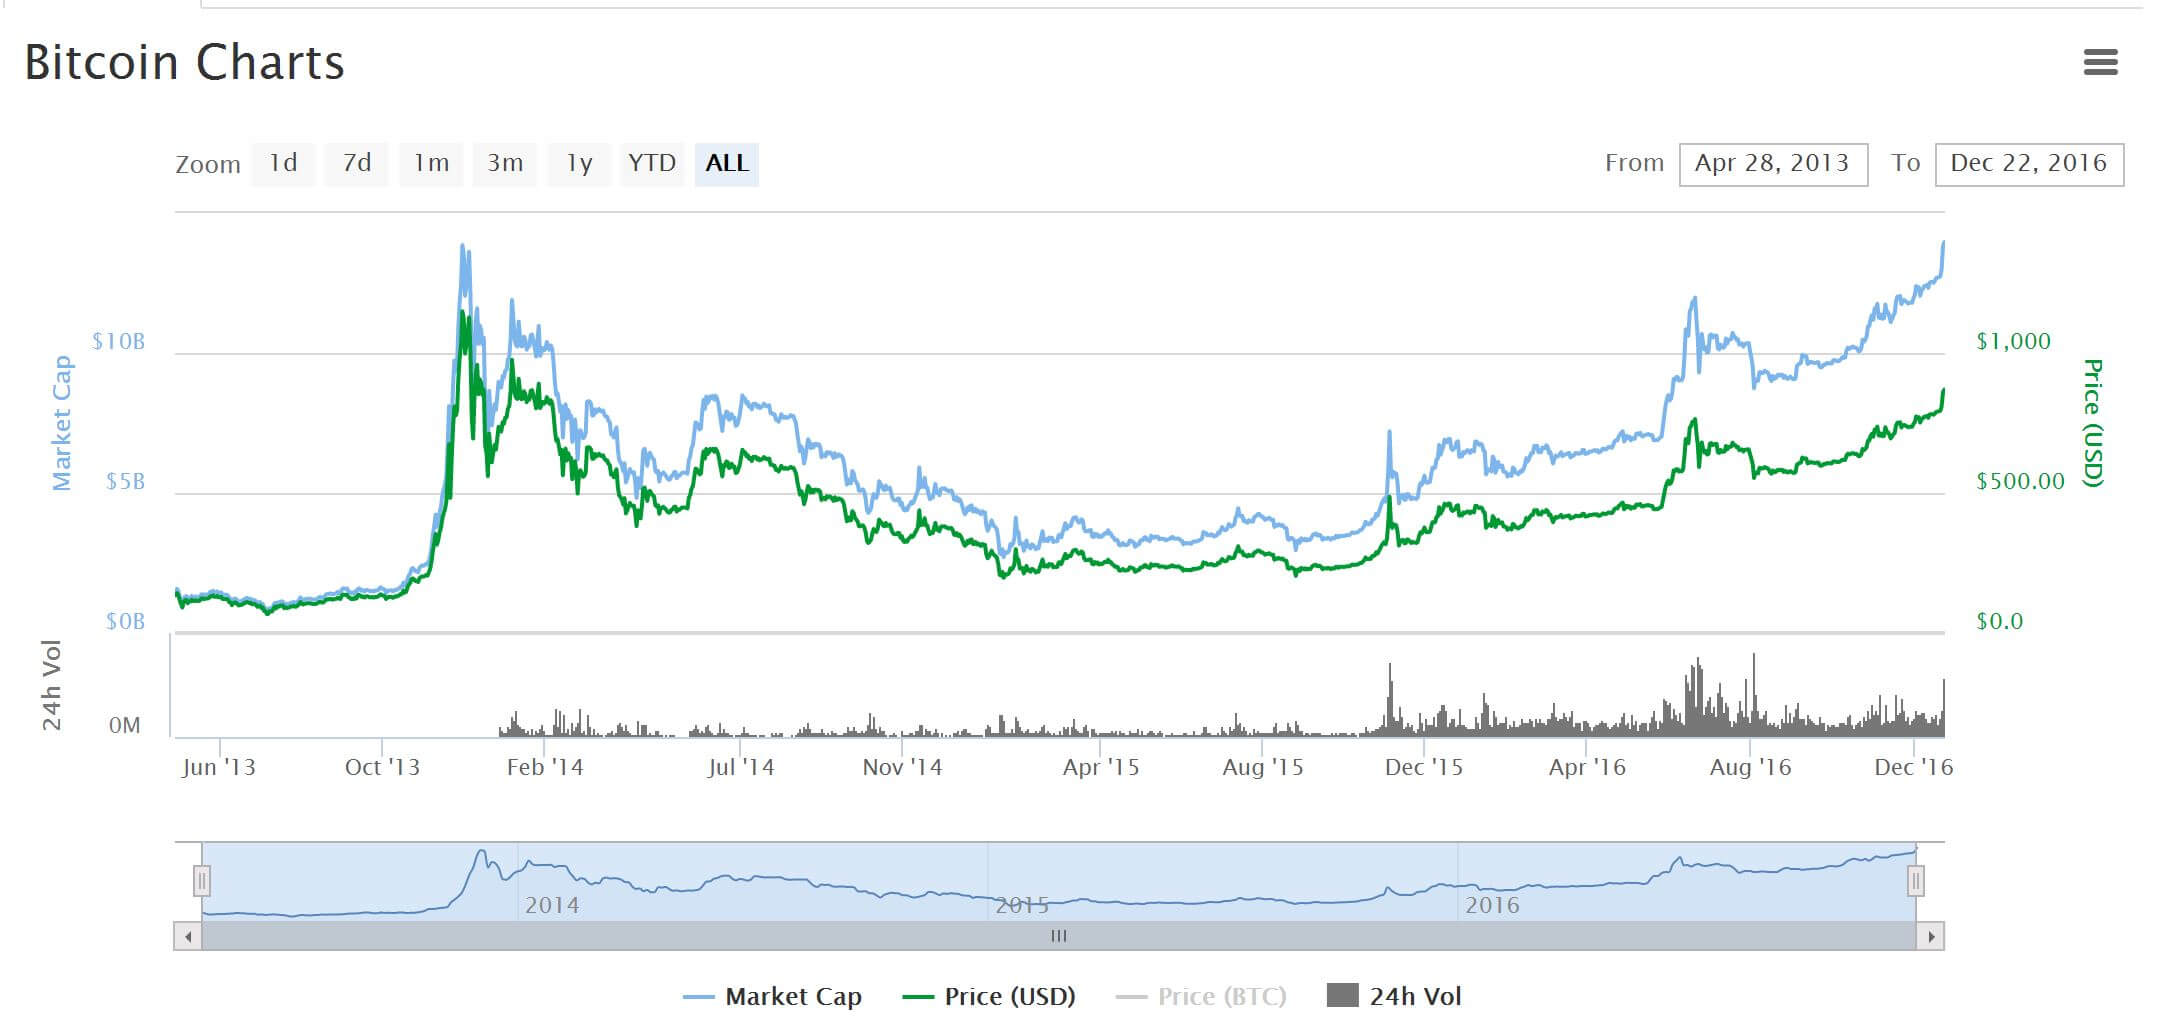Click the Oct '13 x-axis label
This screenshot has width=2162, height=1023.
coord(382,767)
